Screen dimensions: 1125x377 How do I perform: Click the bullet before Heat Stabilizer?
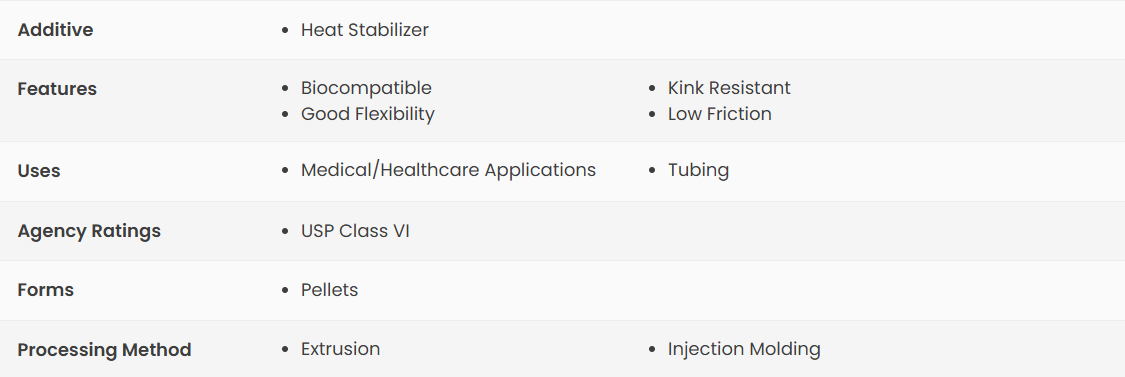tap(286, 31)
